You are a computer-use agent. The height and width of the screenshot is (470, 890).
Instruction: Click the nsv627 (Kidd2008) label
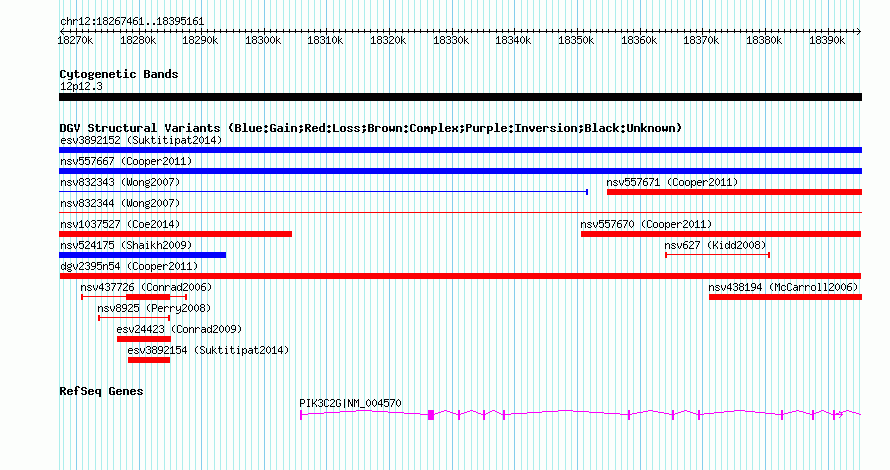(x=715, y=245)
